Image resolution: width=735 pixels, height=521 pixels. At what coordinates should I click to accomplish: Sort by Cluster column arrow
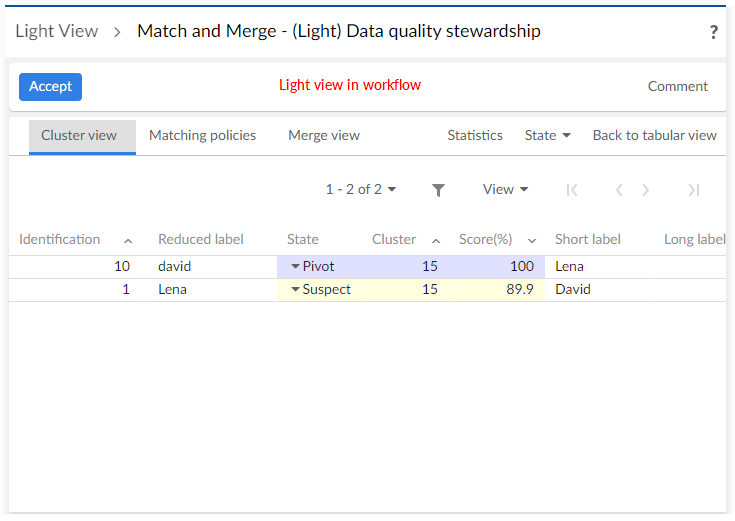(x=436, y=240)
